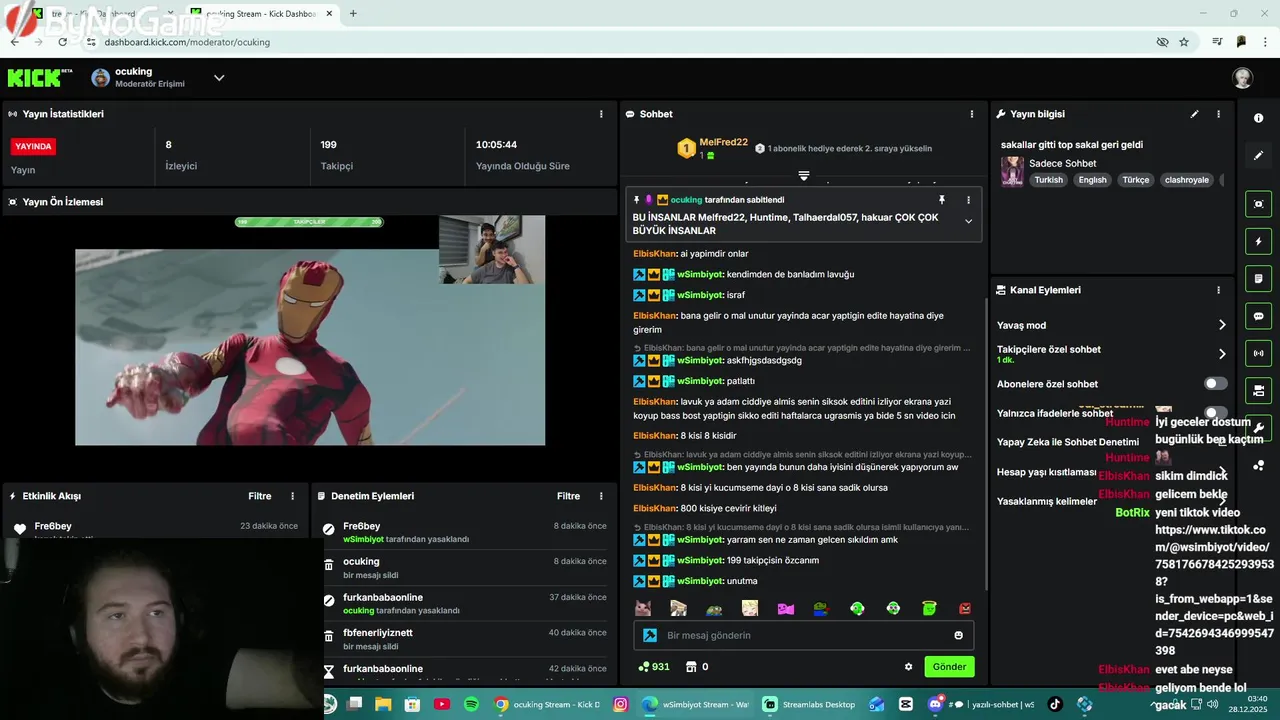
Task: Filter Denetim Eylemleri with Filtre
Action: [569, 496]
